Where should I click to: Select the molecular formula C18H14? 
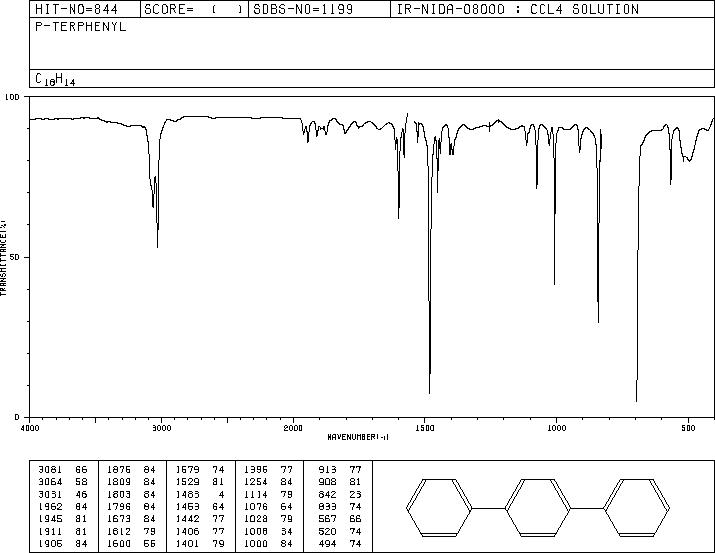tap(55, 79)
